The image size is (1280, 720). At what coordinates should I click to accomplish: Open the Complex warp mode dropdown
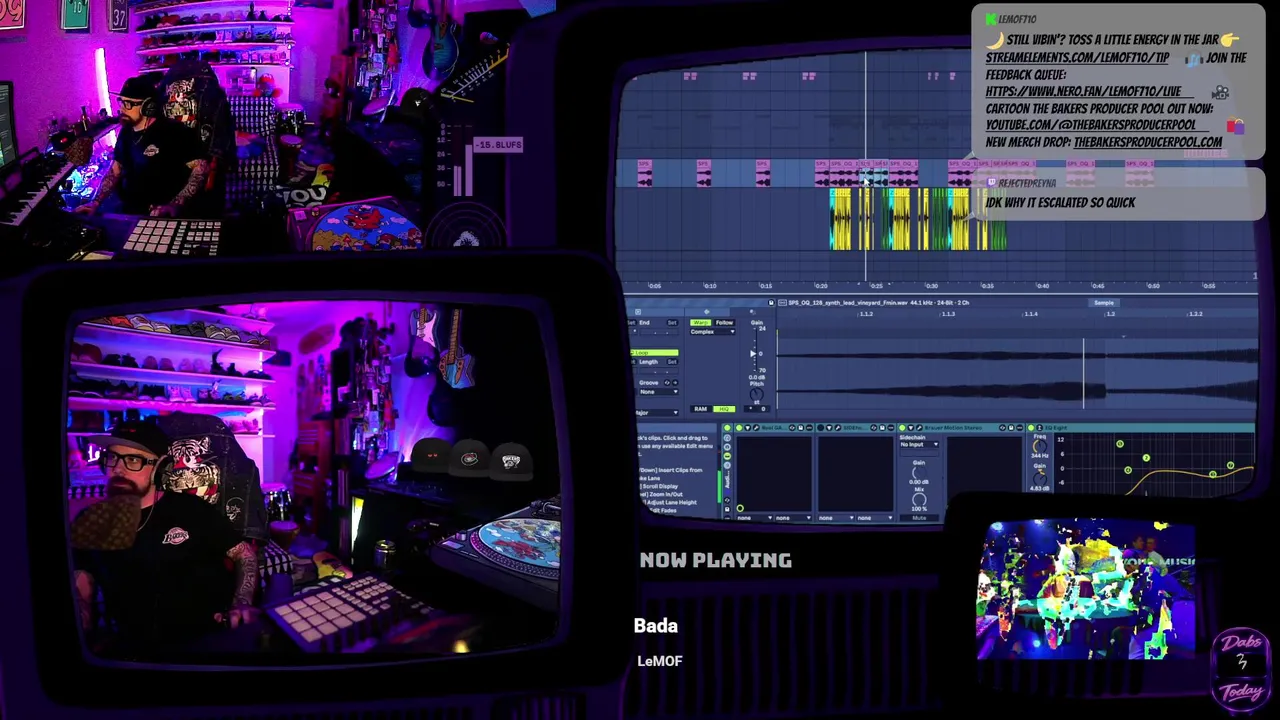712,332
